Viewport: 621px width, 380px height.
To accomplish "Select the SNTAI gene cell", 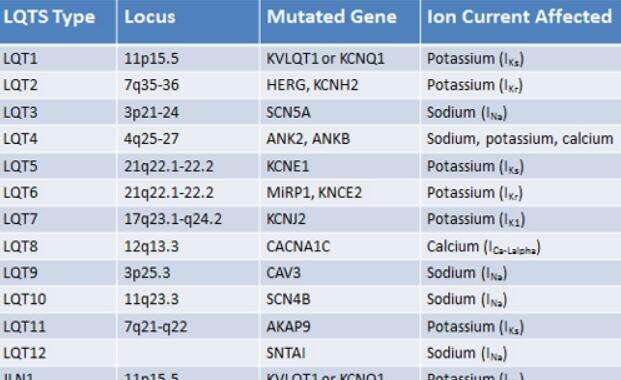I will coord(340,353).
